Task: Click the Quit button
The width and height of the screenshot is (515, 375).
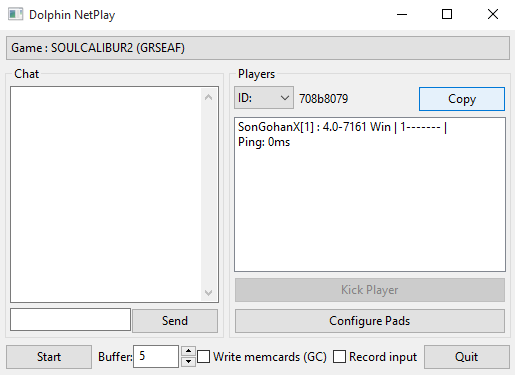Action: [x=467, y=357]
